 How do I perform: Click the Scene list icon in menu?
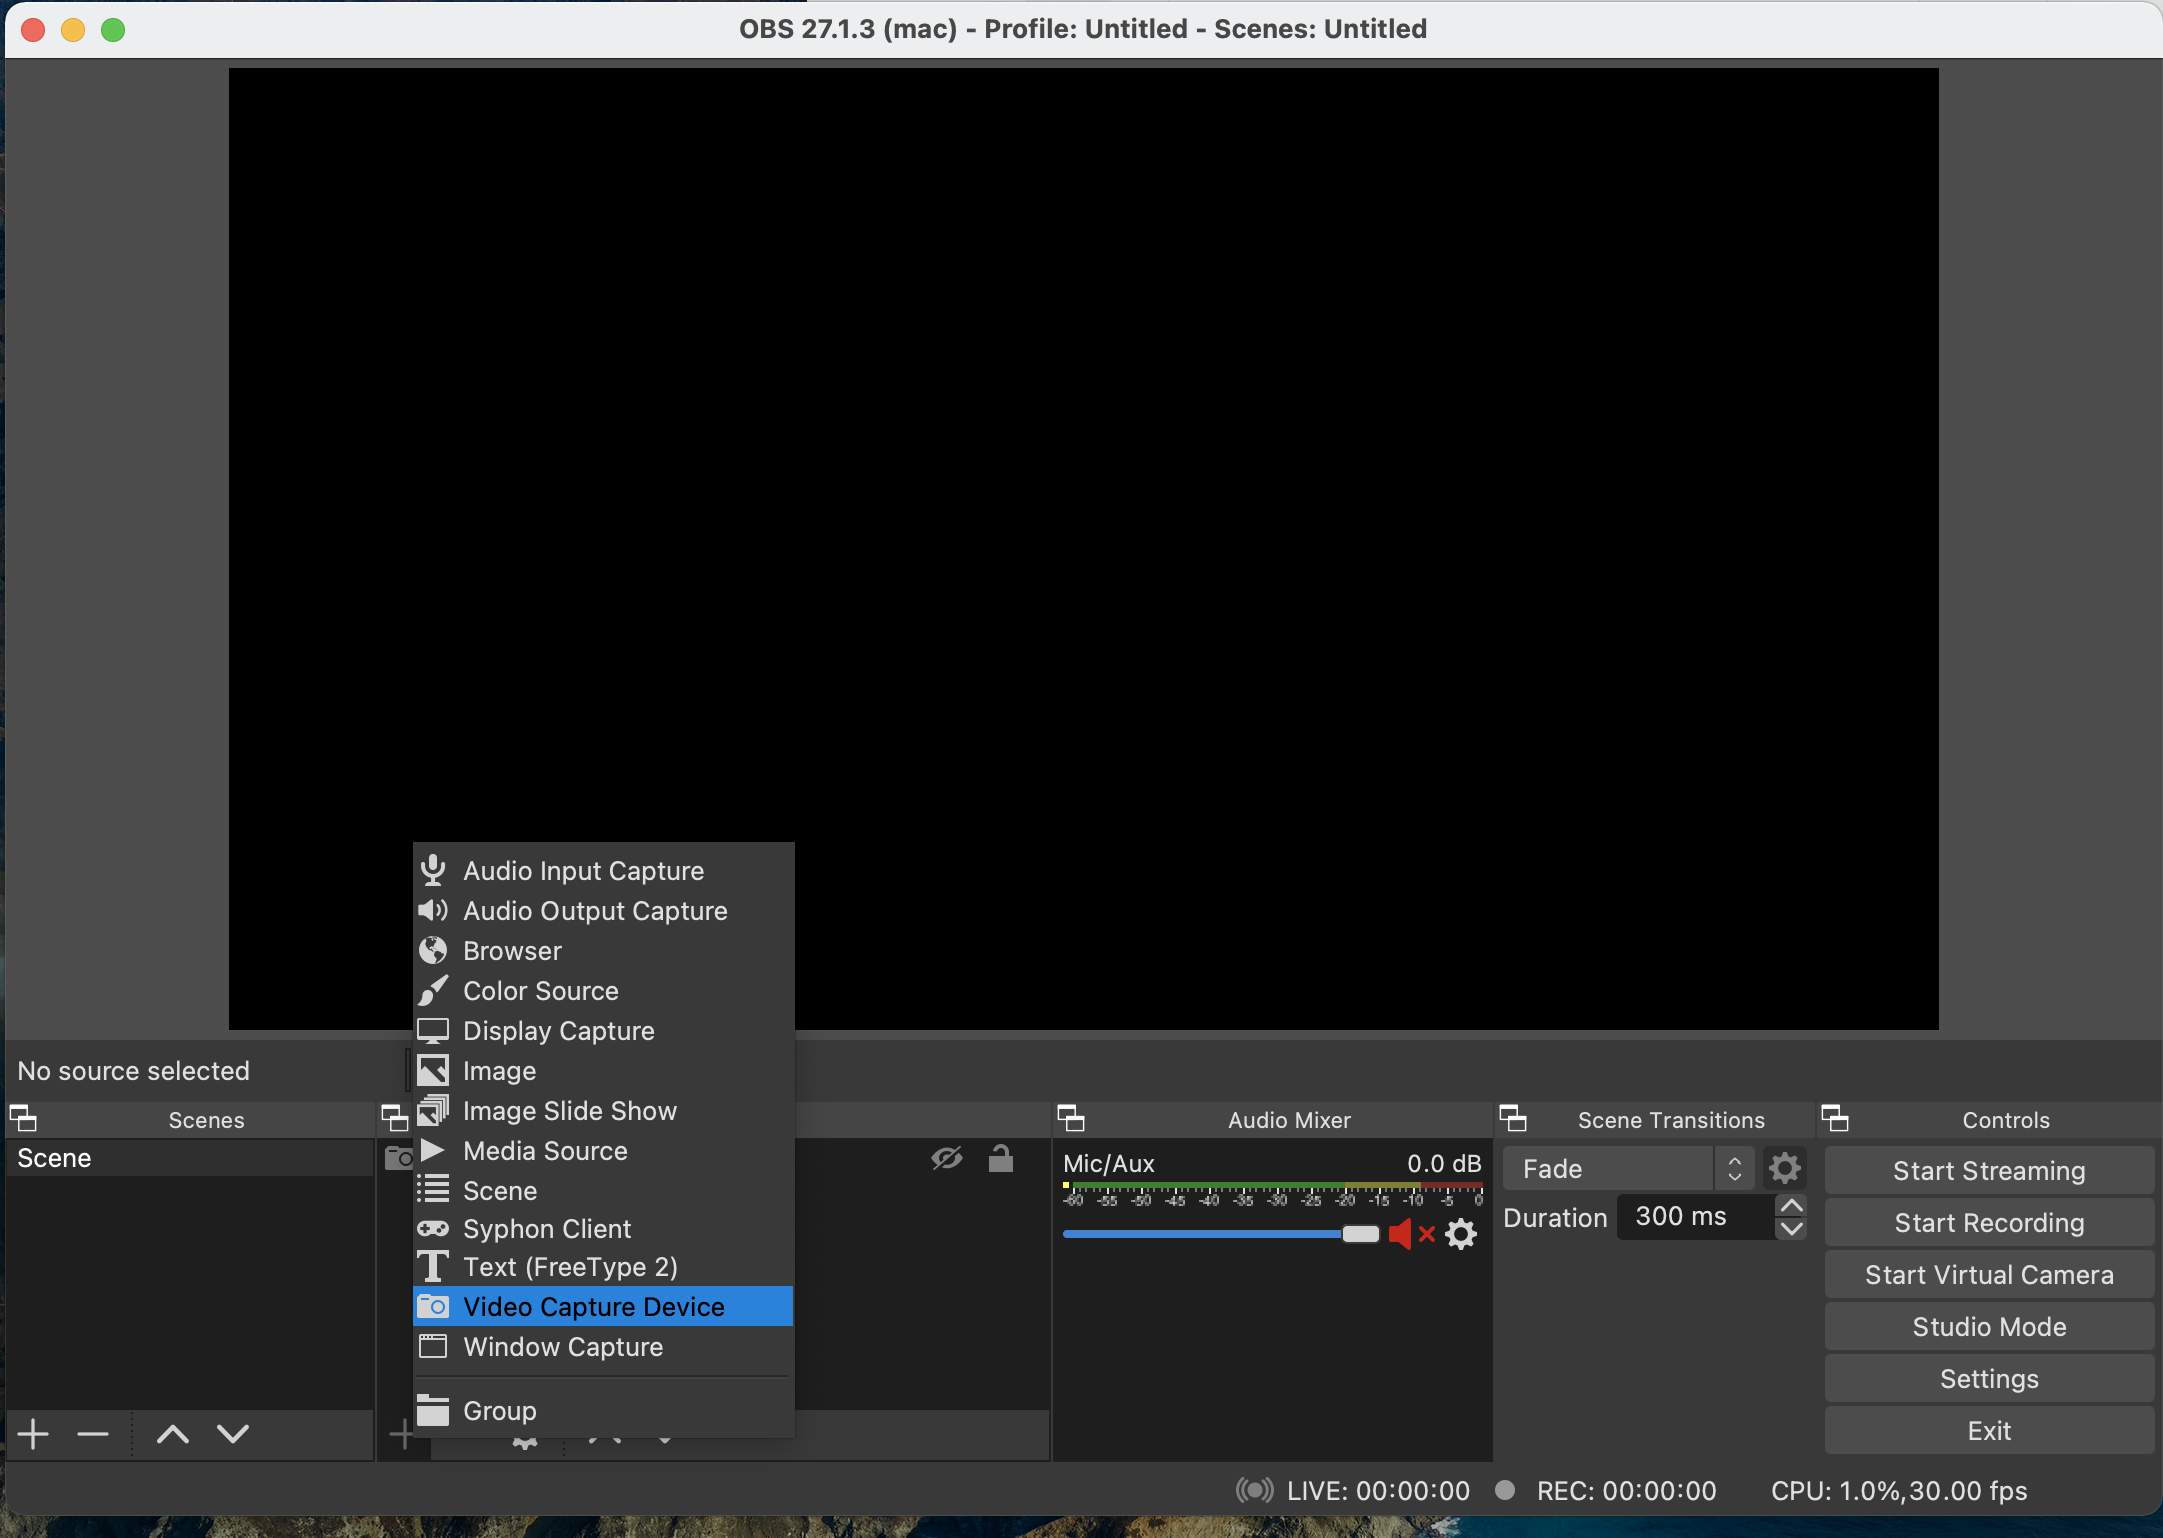pos(433,1189)
